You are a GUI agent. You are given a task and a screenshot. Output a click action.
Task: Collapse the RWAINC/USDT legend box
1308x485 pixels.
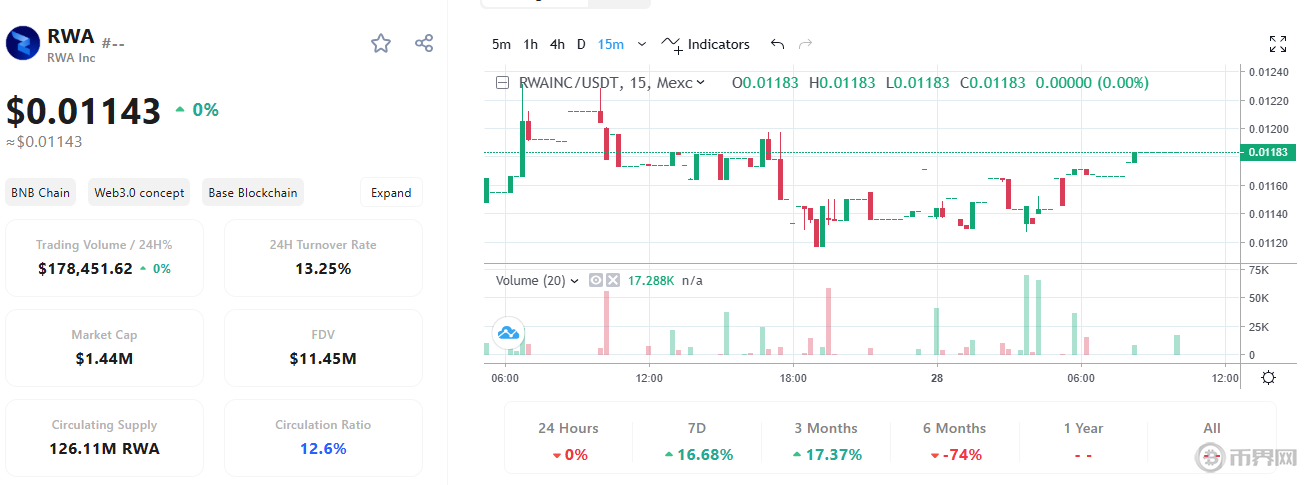click(503, 83)
